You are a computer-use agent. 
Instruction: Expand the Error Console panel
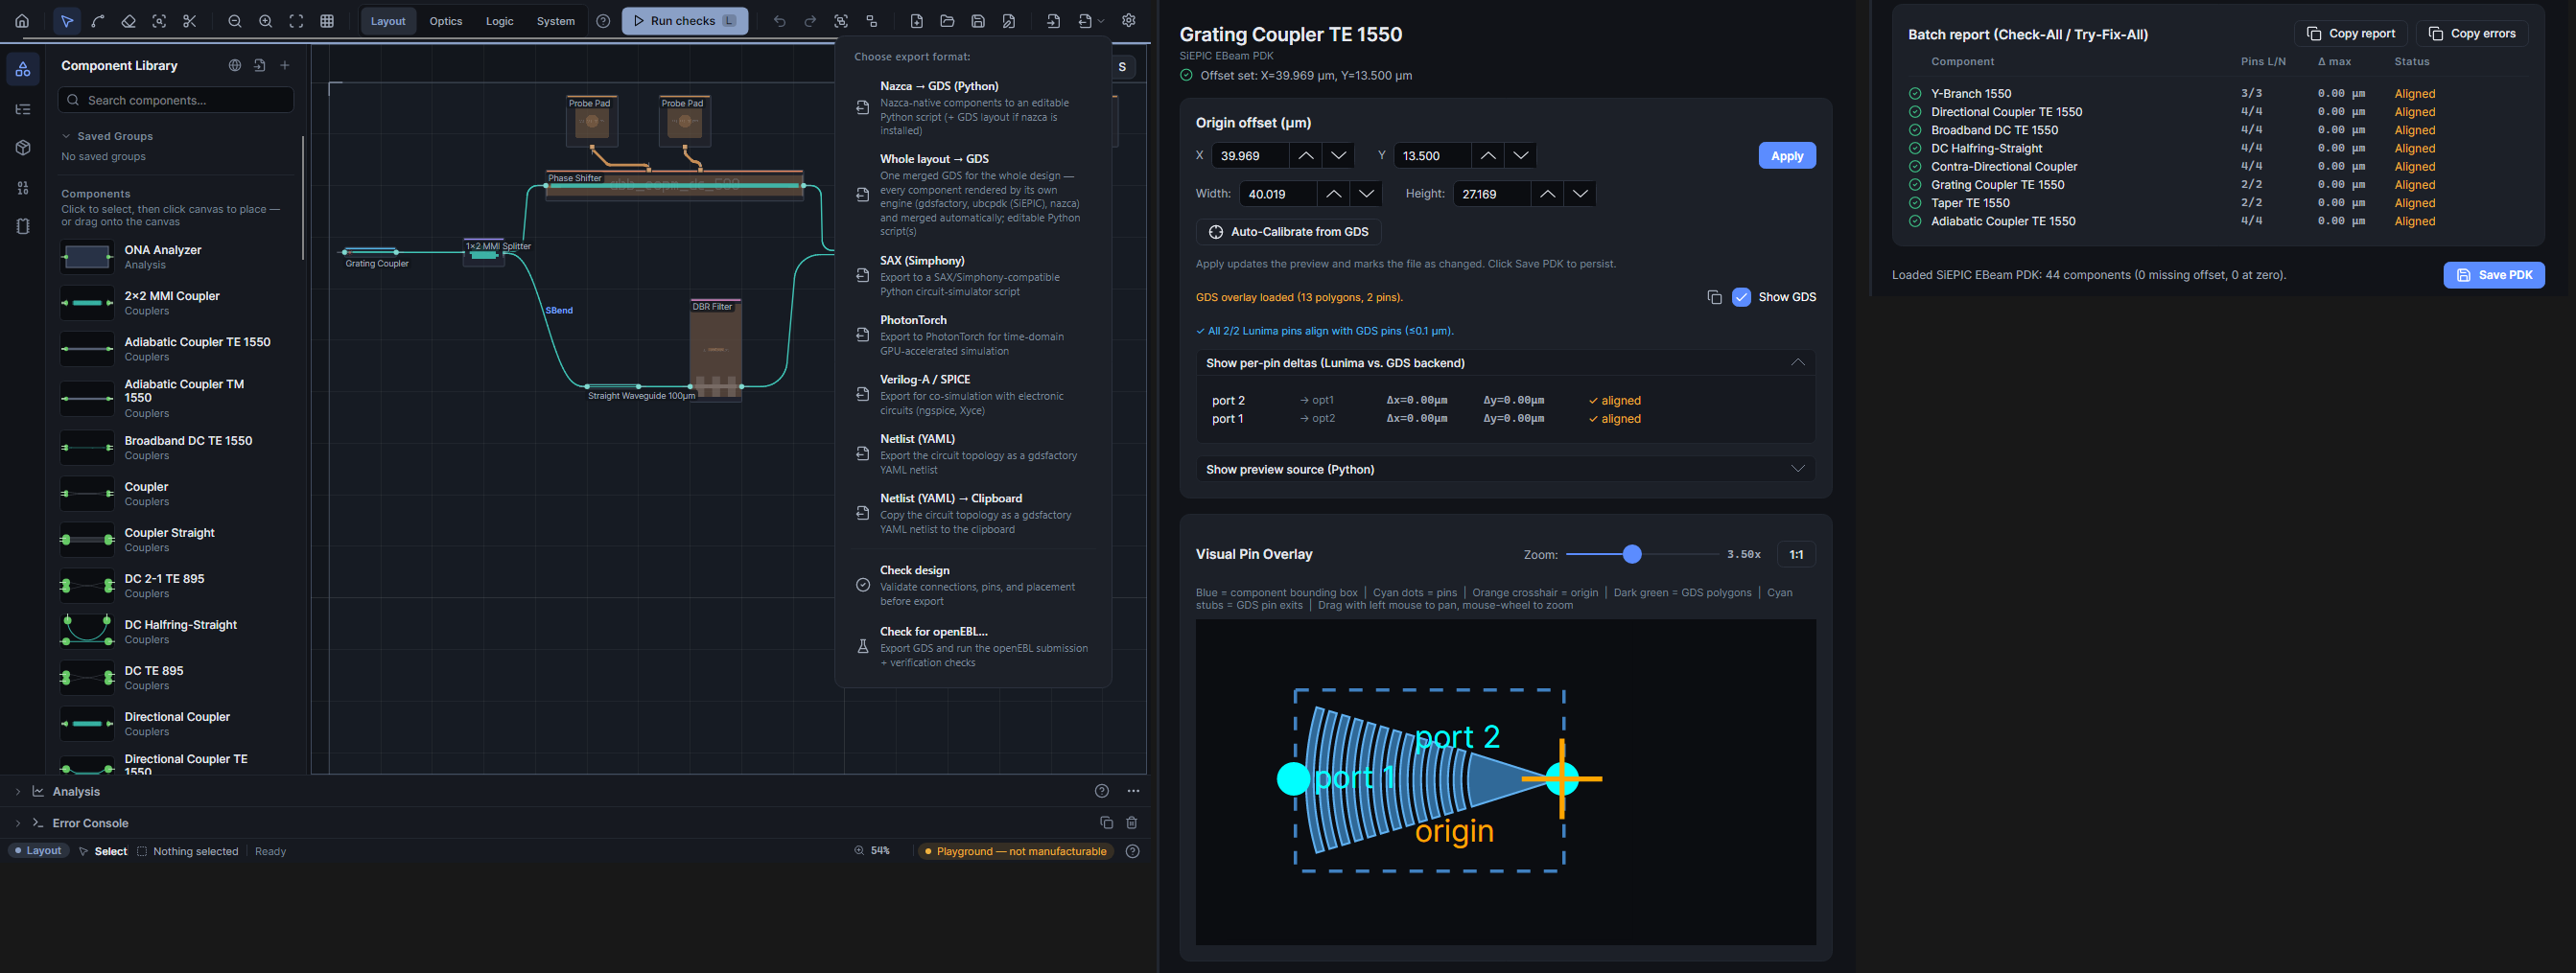[17, 823]
